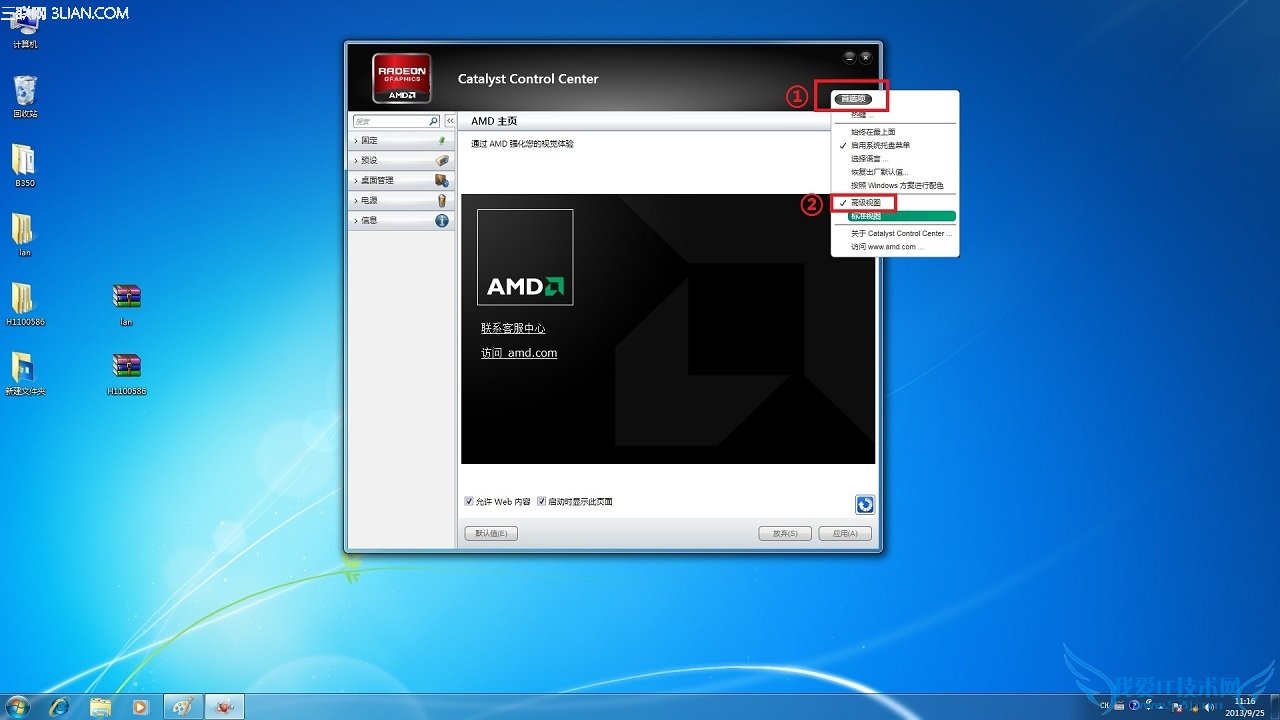The width and height of the screenshot is (1280, 720).
Task: Expand the 预设 section in sidebar
Action: [x=369, y=160]
